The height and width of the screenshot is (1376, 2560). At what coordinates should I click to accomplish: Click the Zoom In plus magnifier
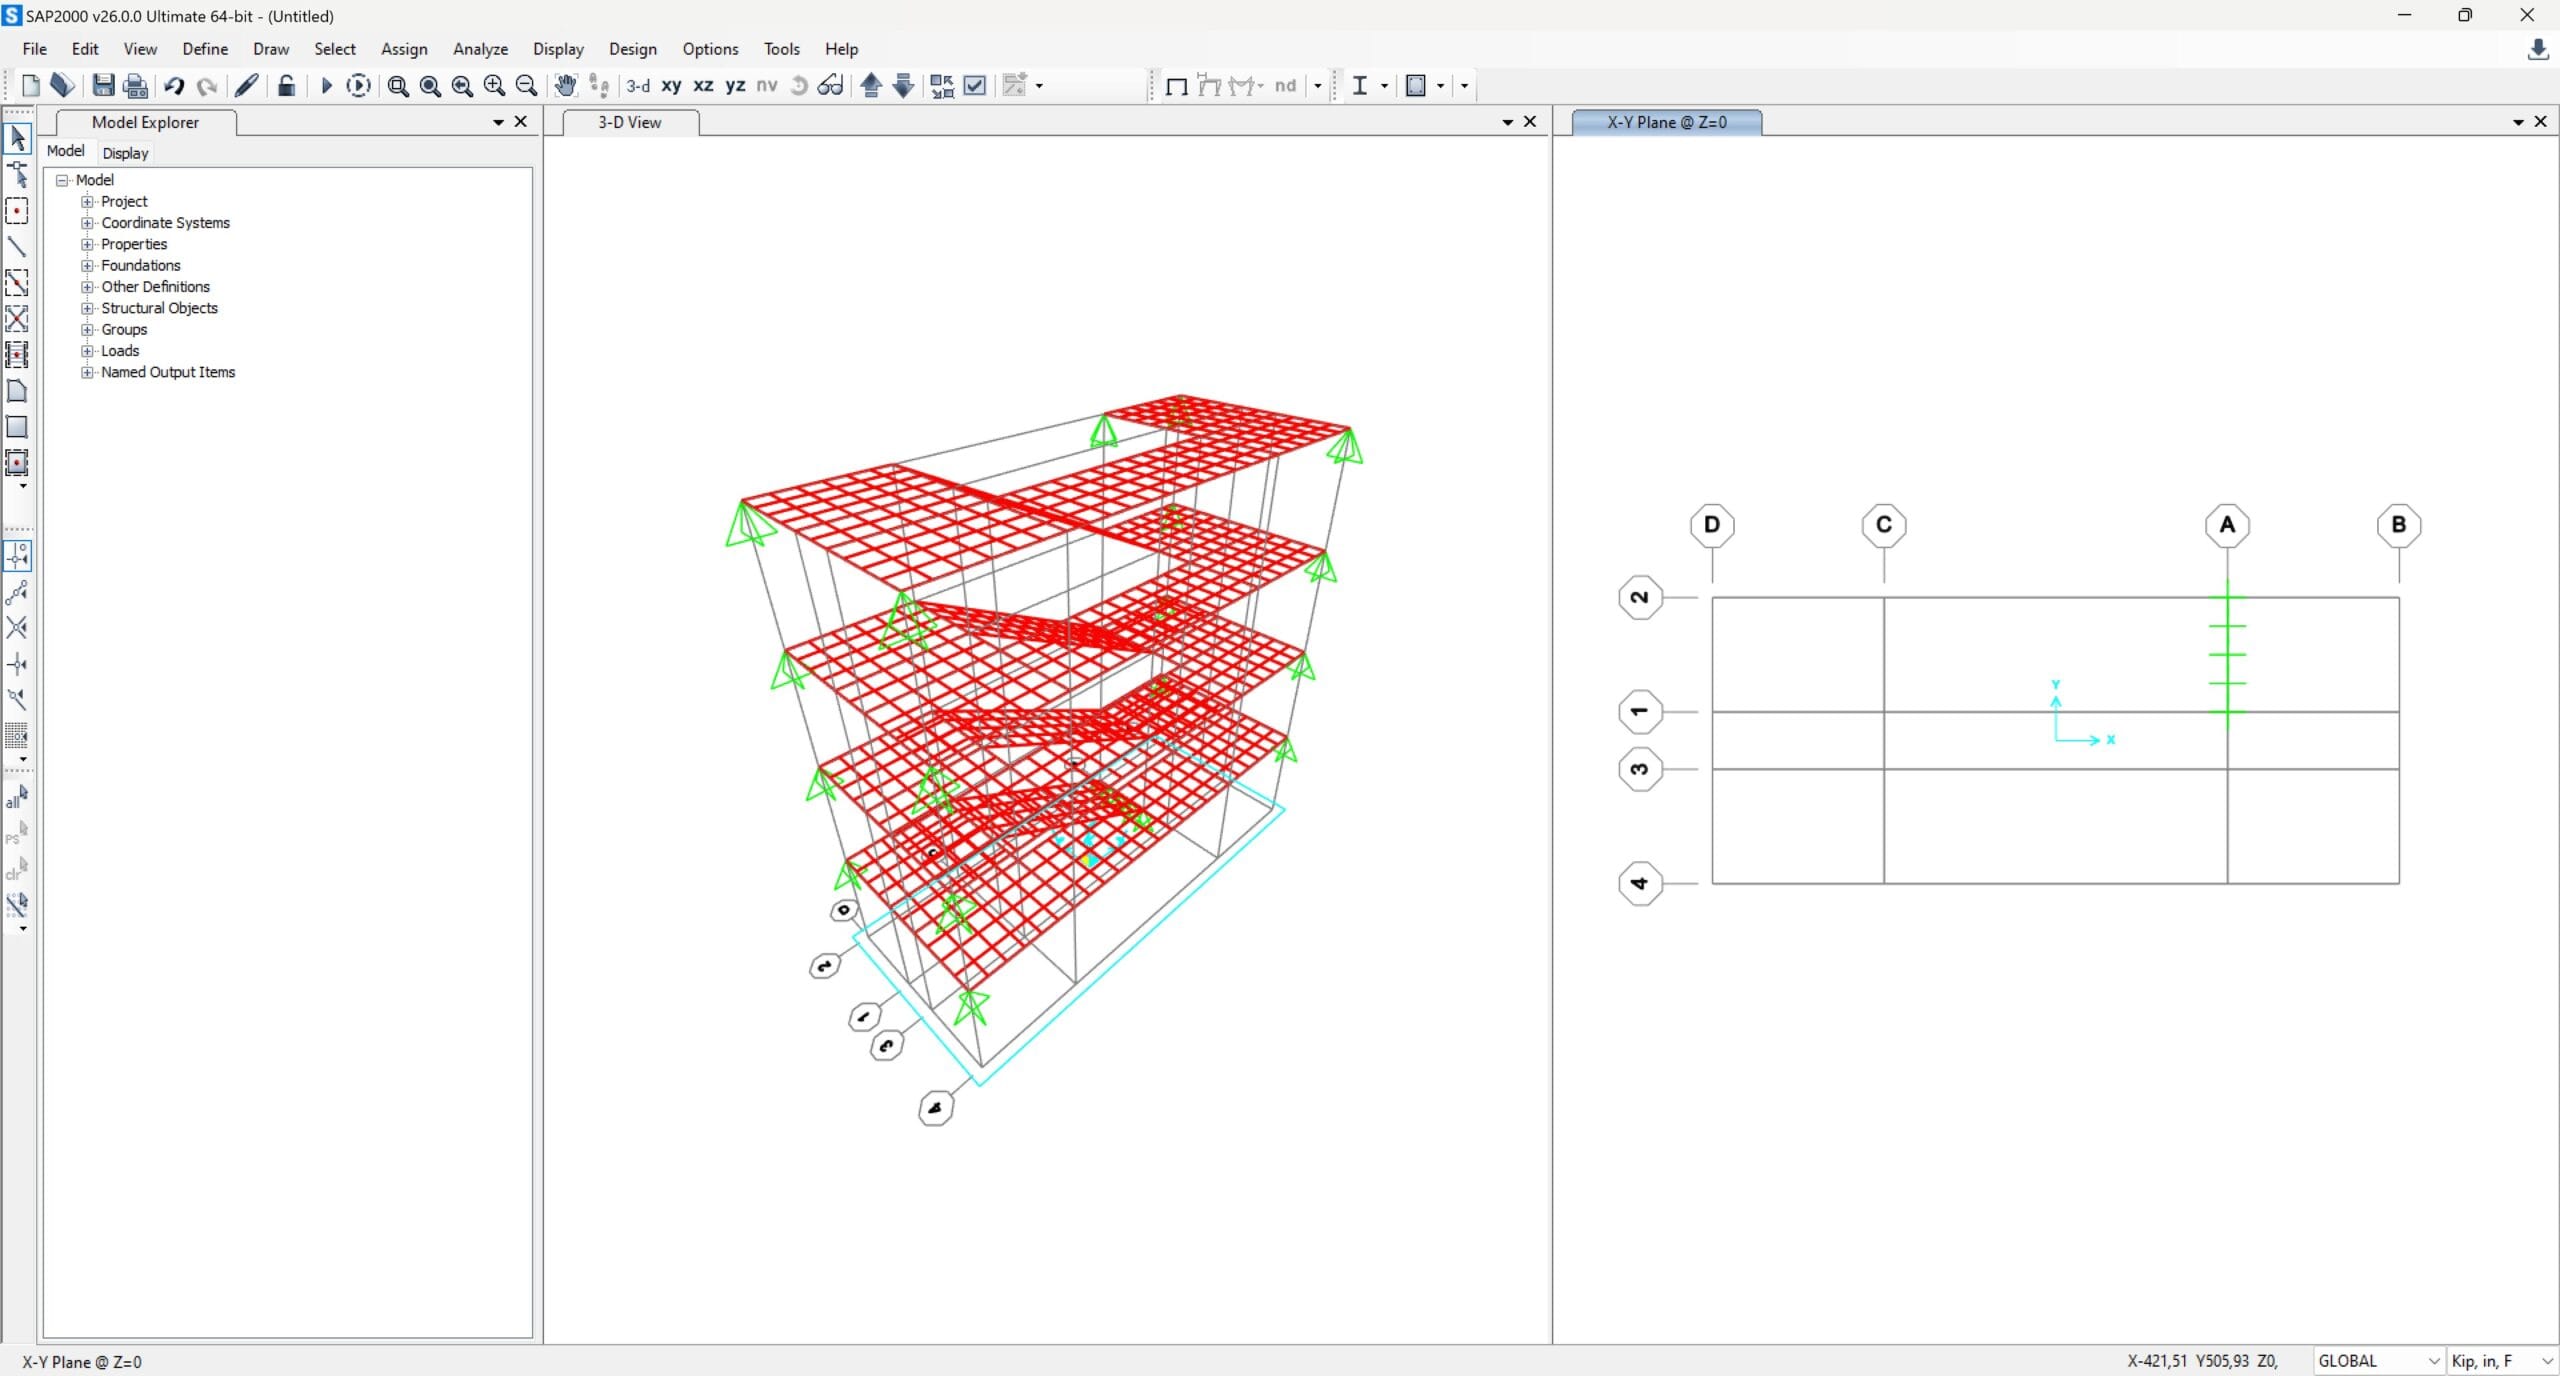click(x=494, y=86)
